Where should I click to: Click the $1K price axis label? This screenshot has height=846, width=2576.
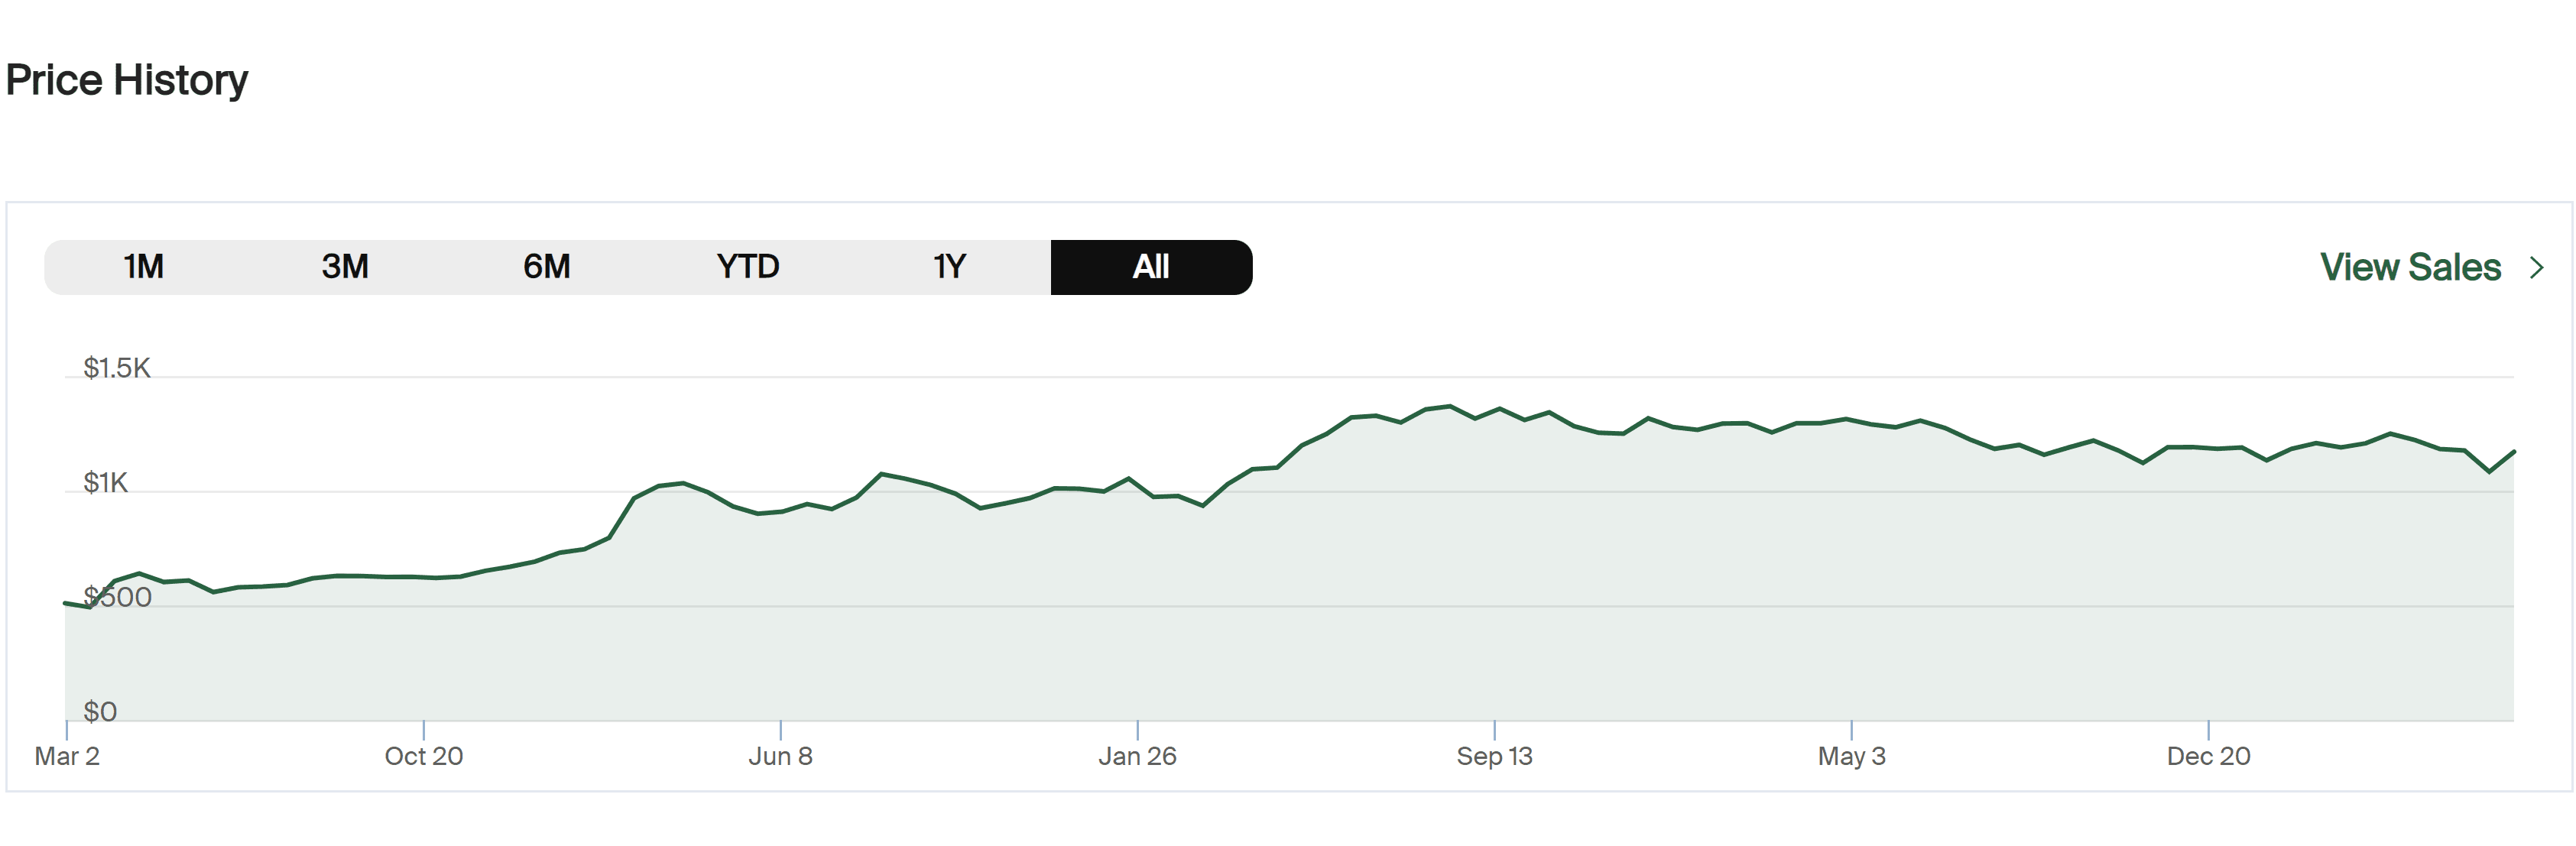(x=106, y=483)
